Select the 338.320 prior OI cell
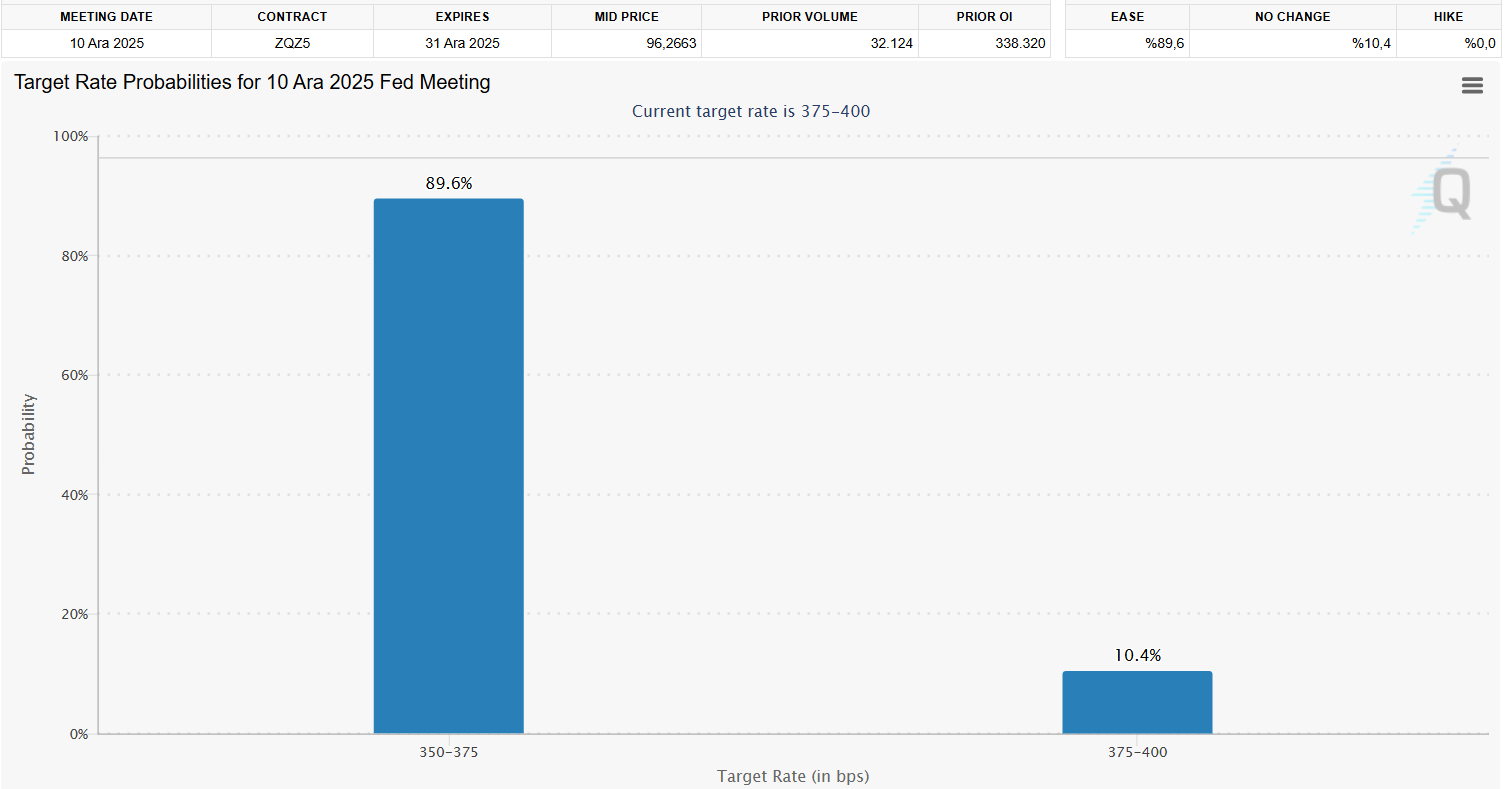The height and width of the screenshot is (789, 1510). (1017, 44)
